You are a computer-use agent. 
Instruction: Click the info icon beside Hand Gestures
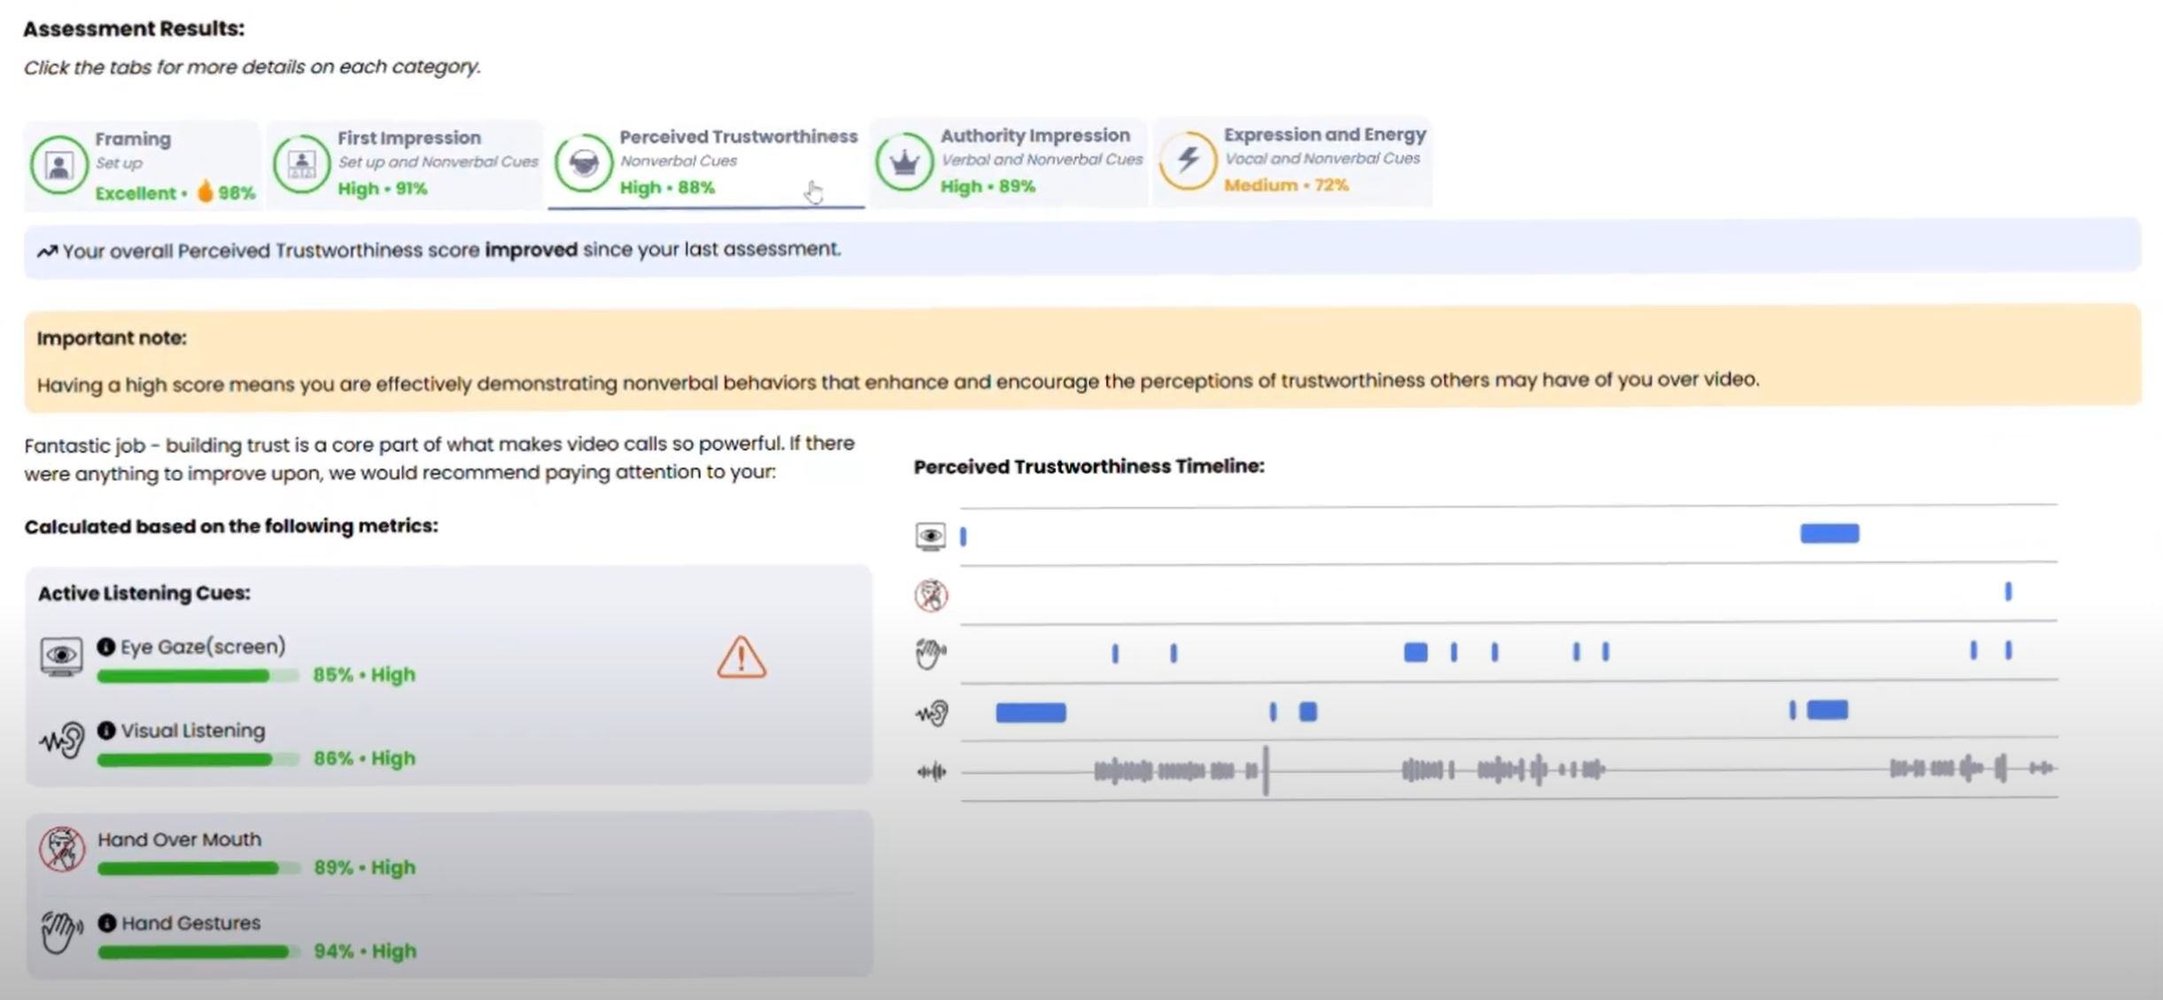pyautogui.click(x=107, y=923)
